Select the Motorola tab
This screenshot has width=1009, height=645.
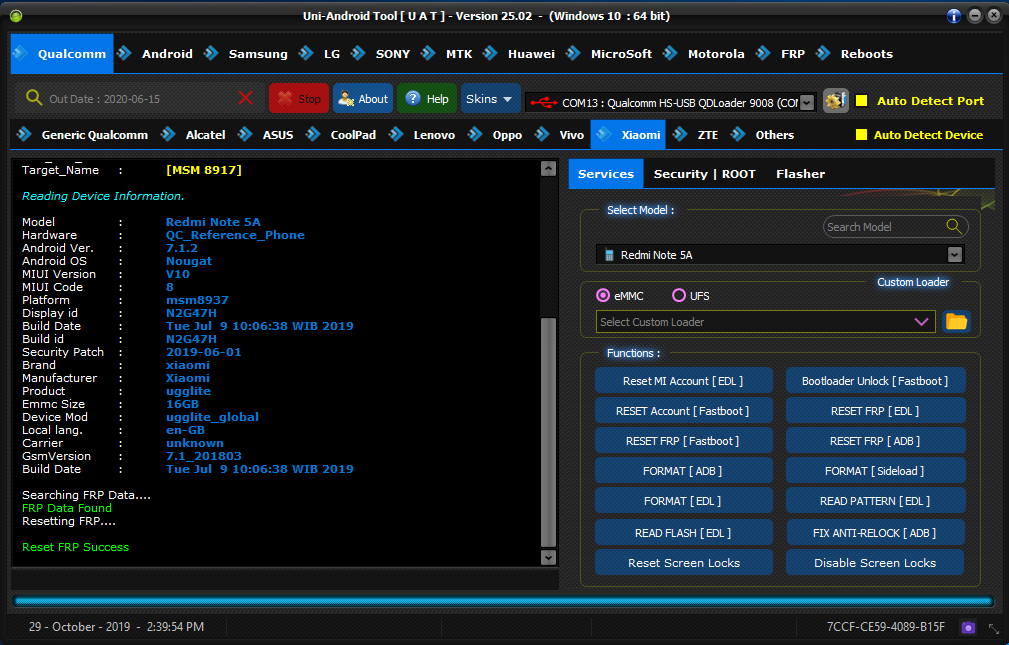[x=716, y=54]
